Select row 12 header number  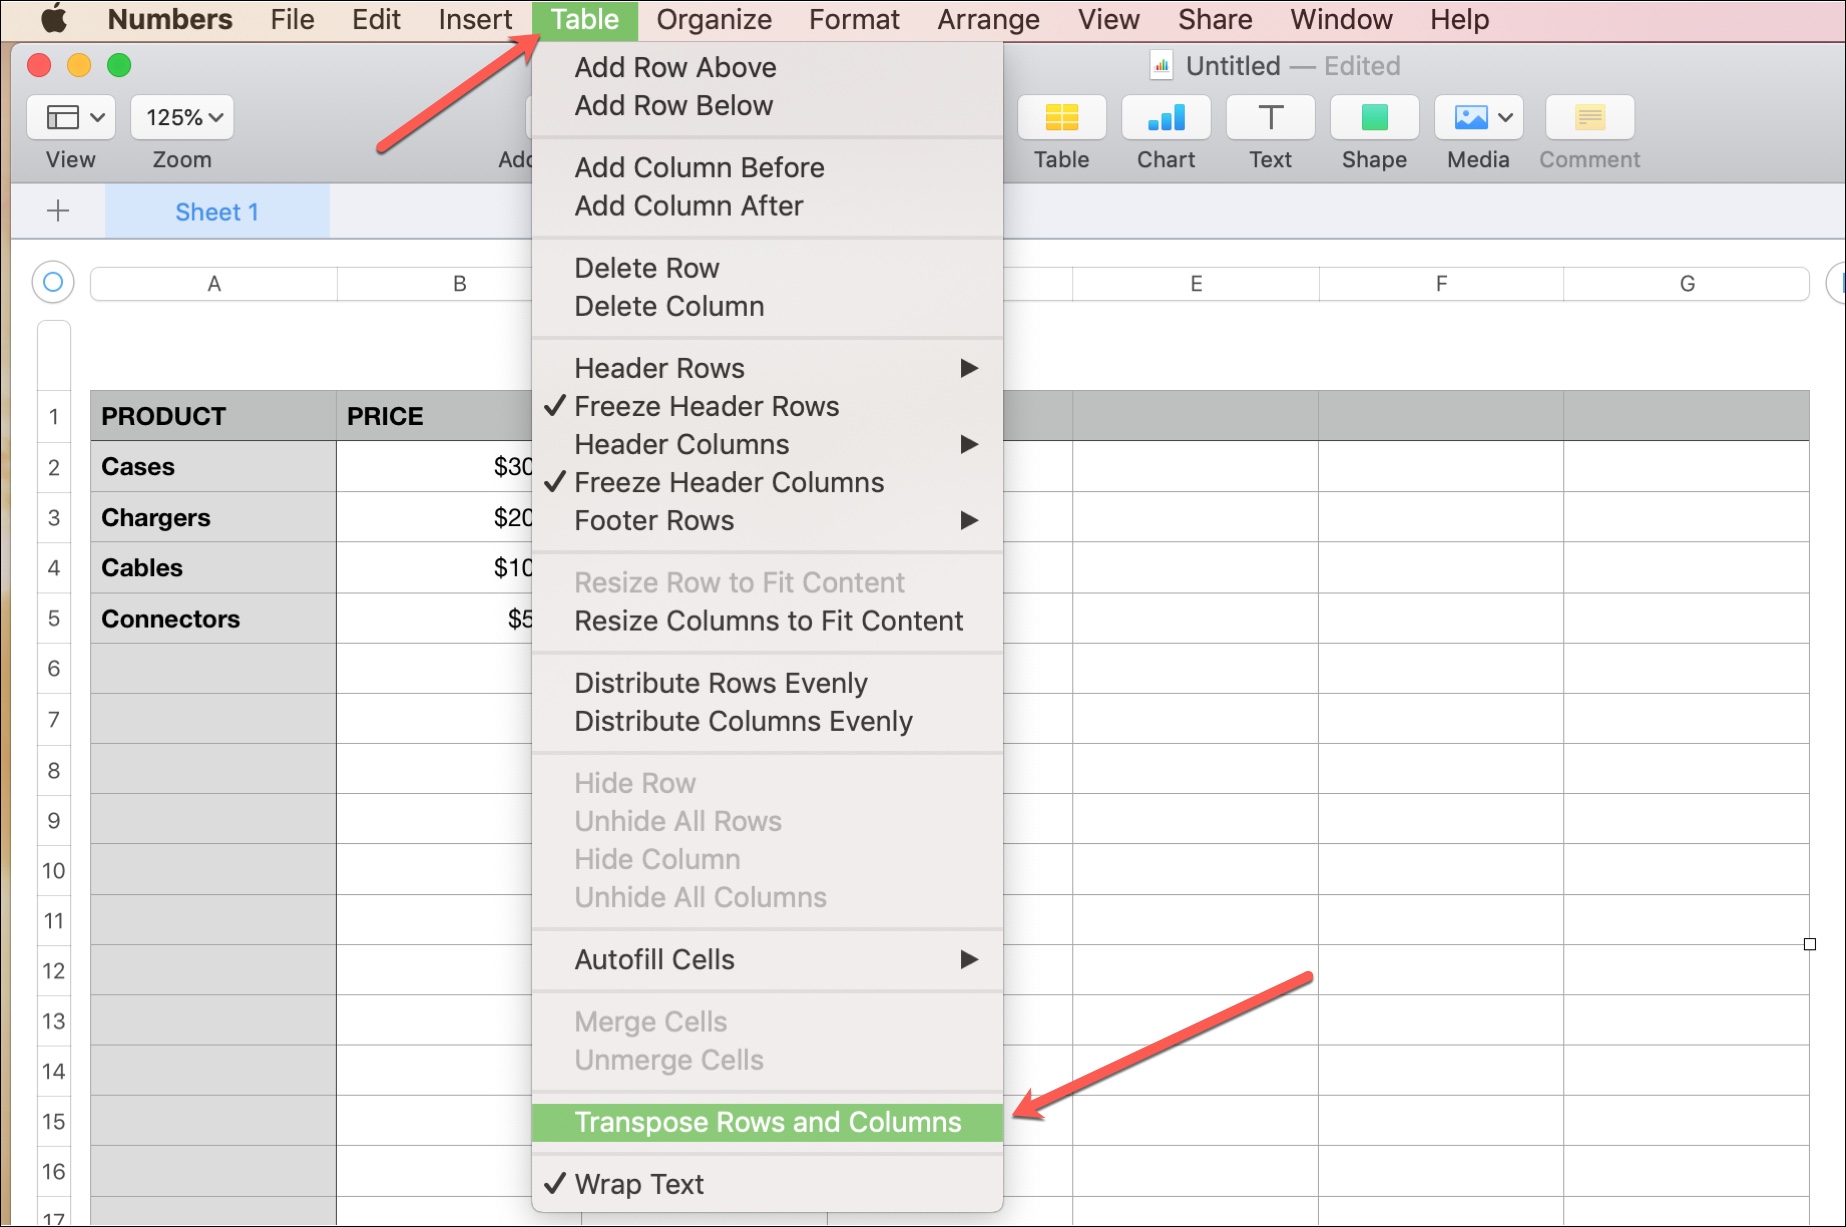pos(54,970)
